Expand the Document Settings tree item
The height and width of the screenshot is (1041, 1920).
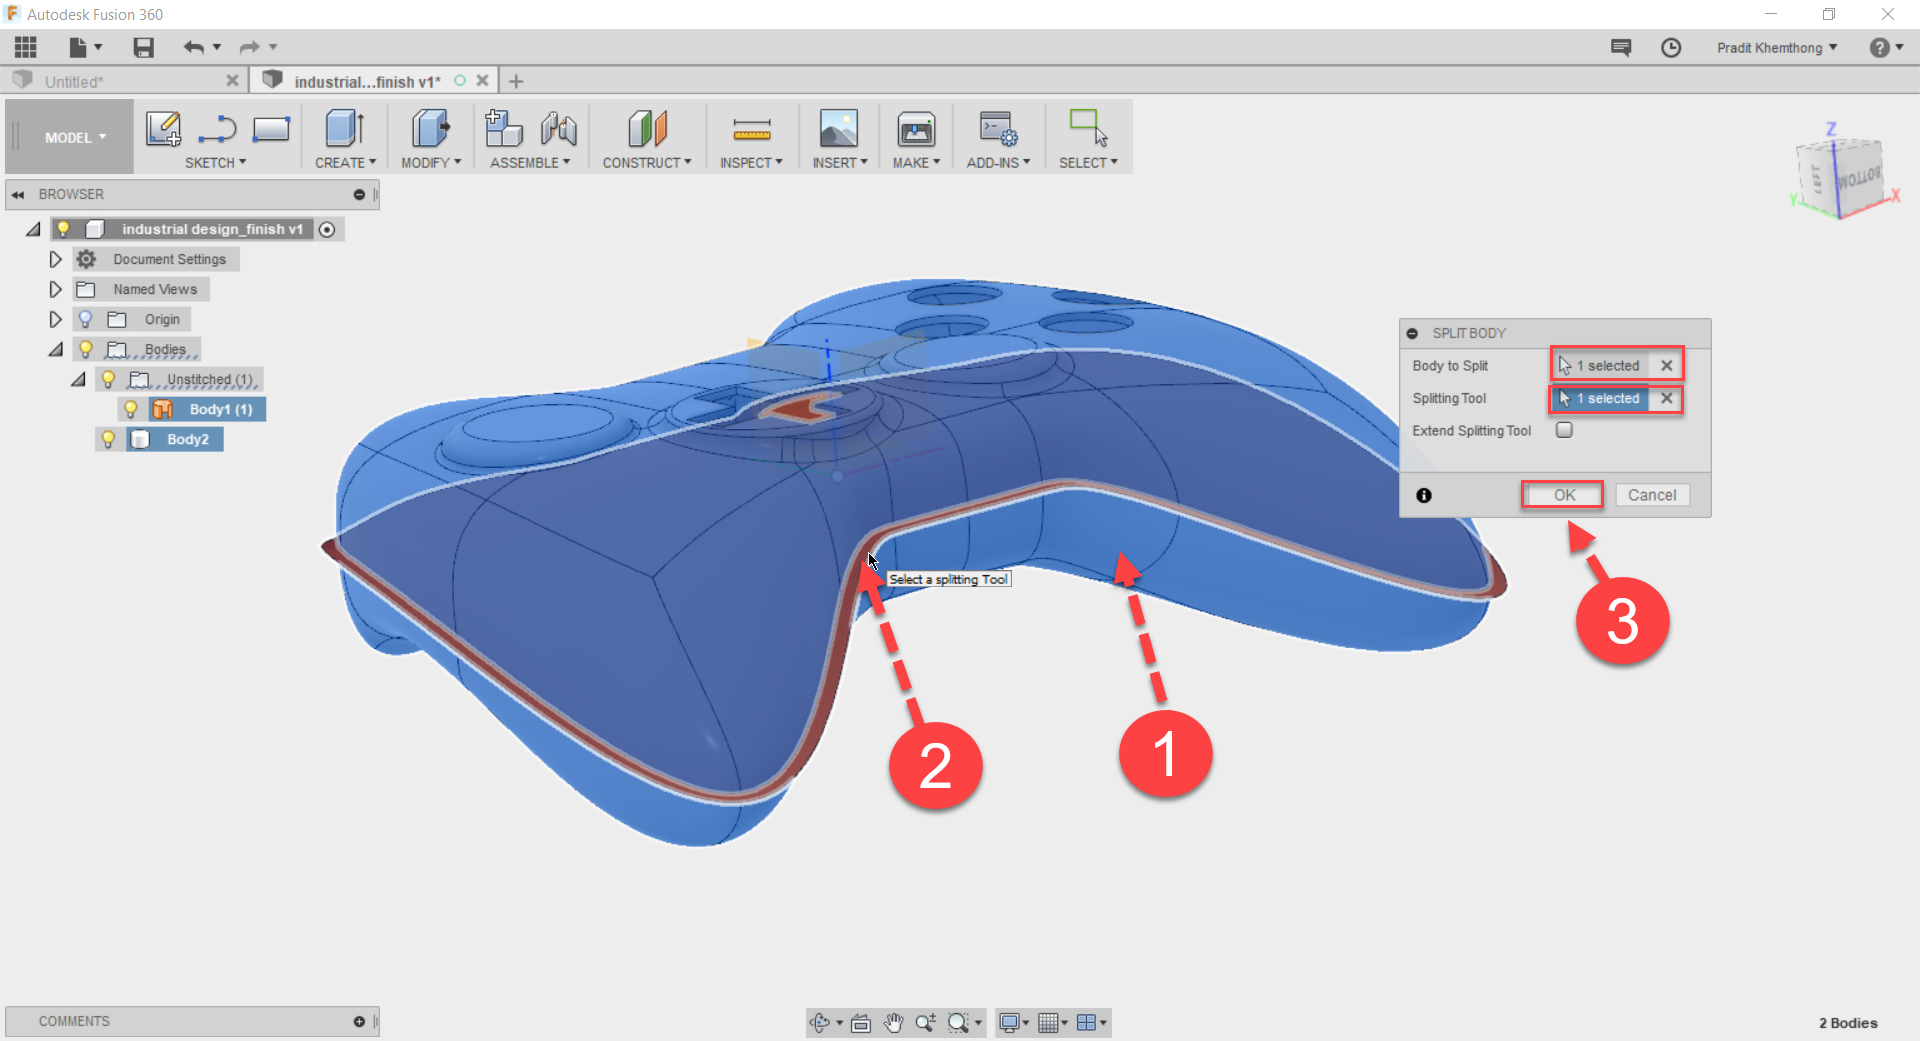click(55, 259)
